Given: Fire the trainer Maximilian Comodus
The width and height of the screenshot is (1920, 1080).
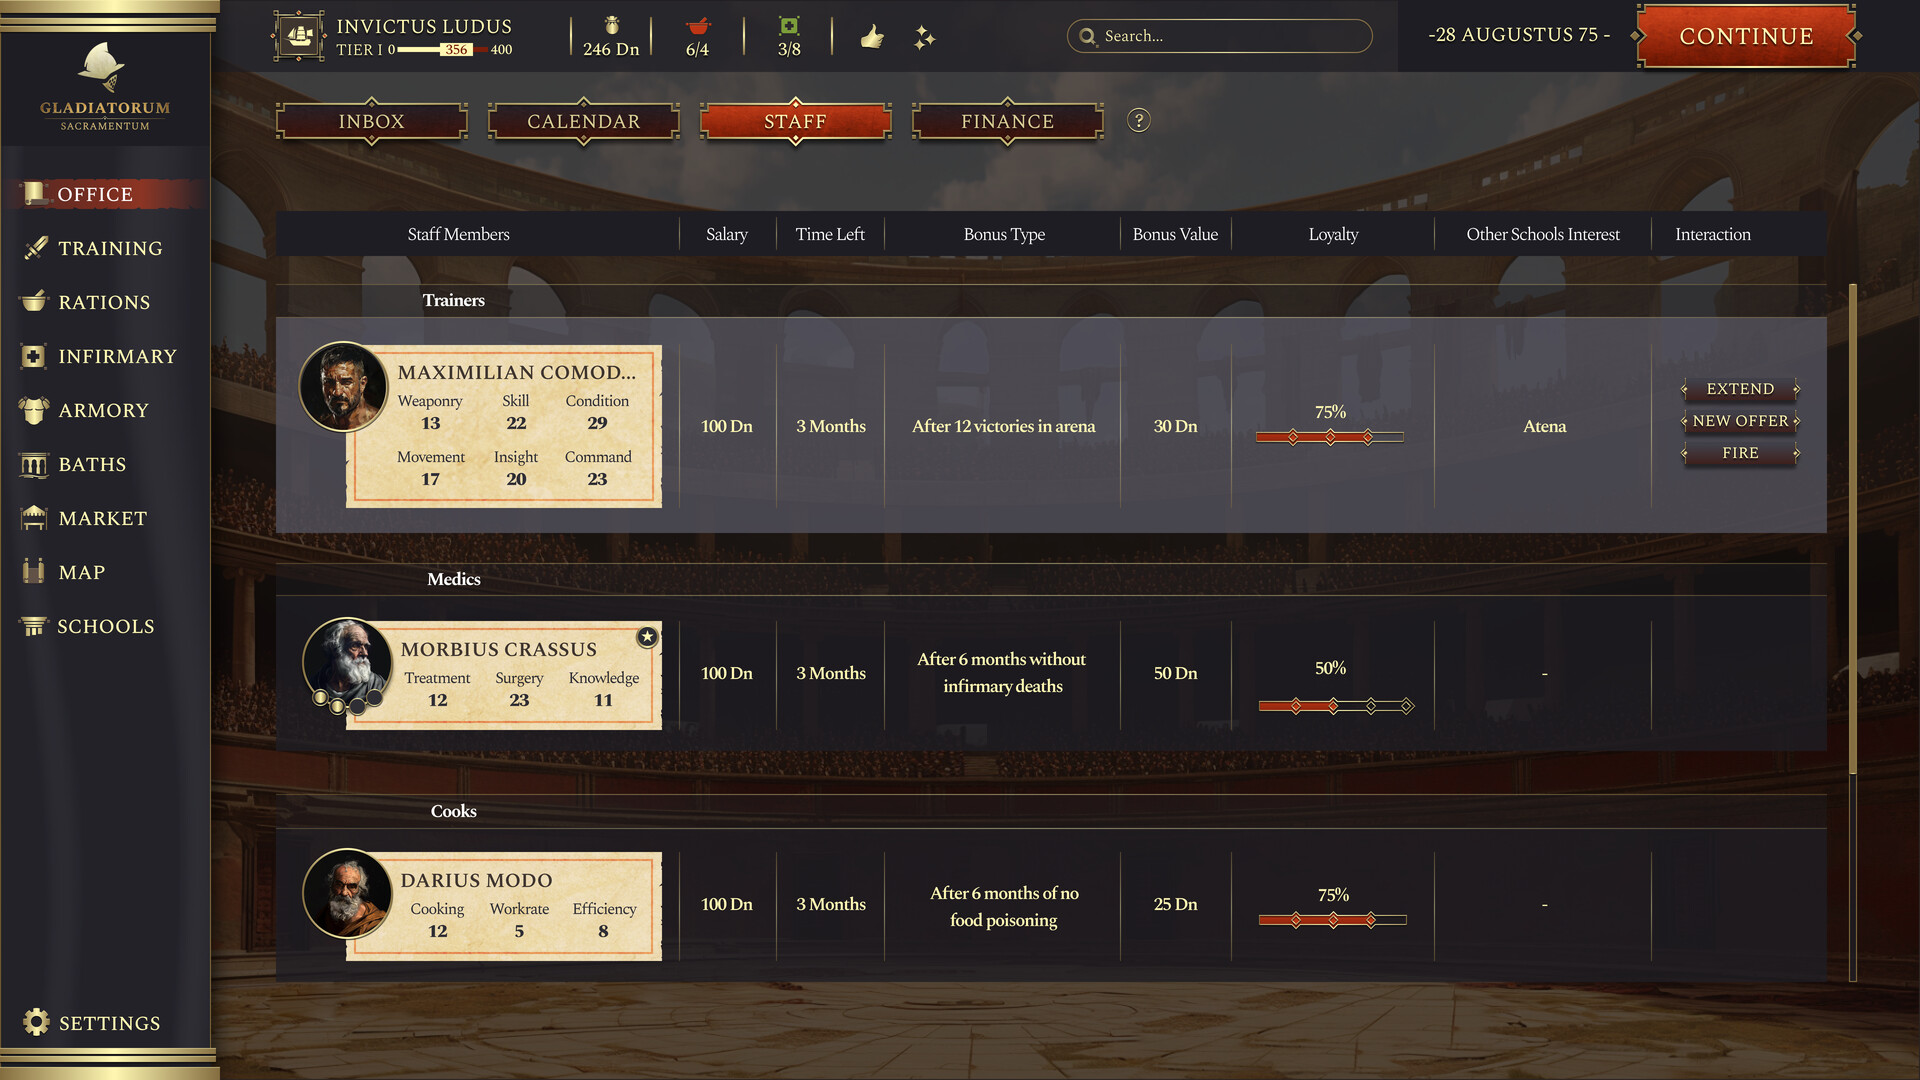Looking at the screenshot, I should tap(1739, 453).
